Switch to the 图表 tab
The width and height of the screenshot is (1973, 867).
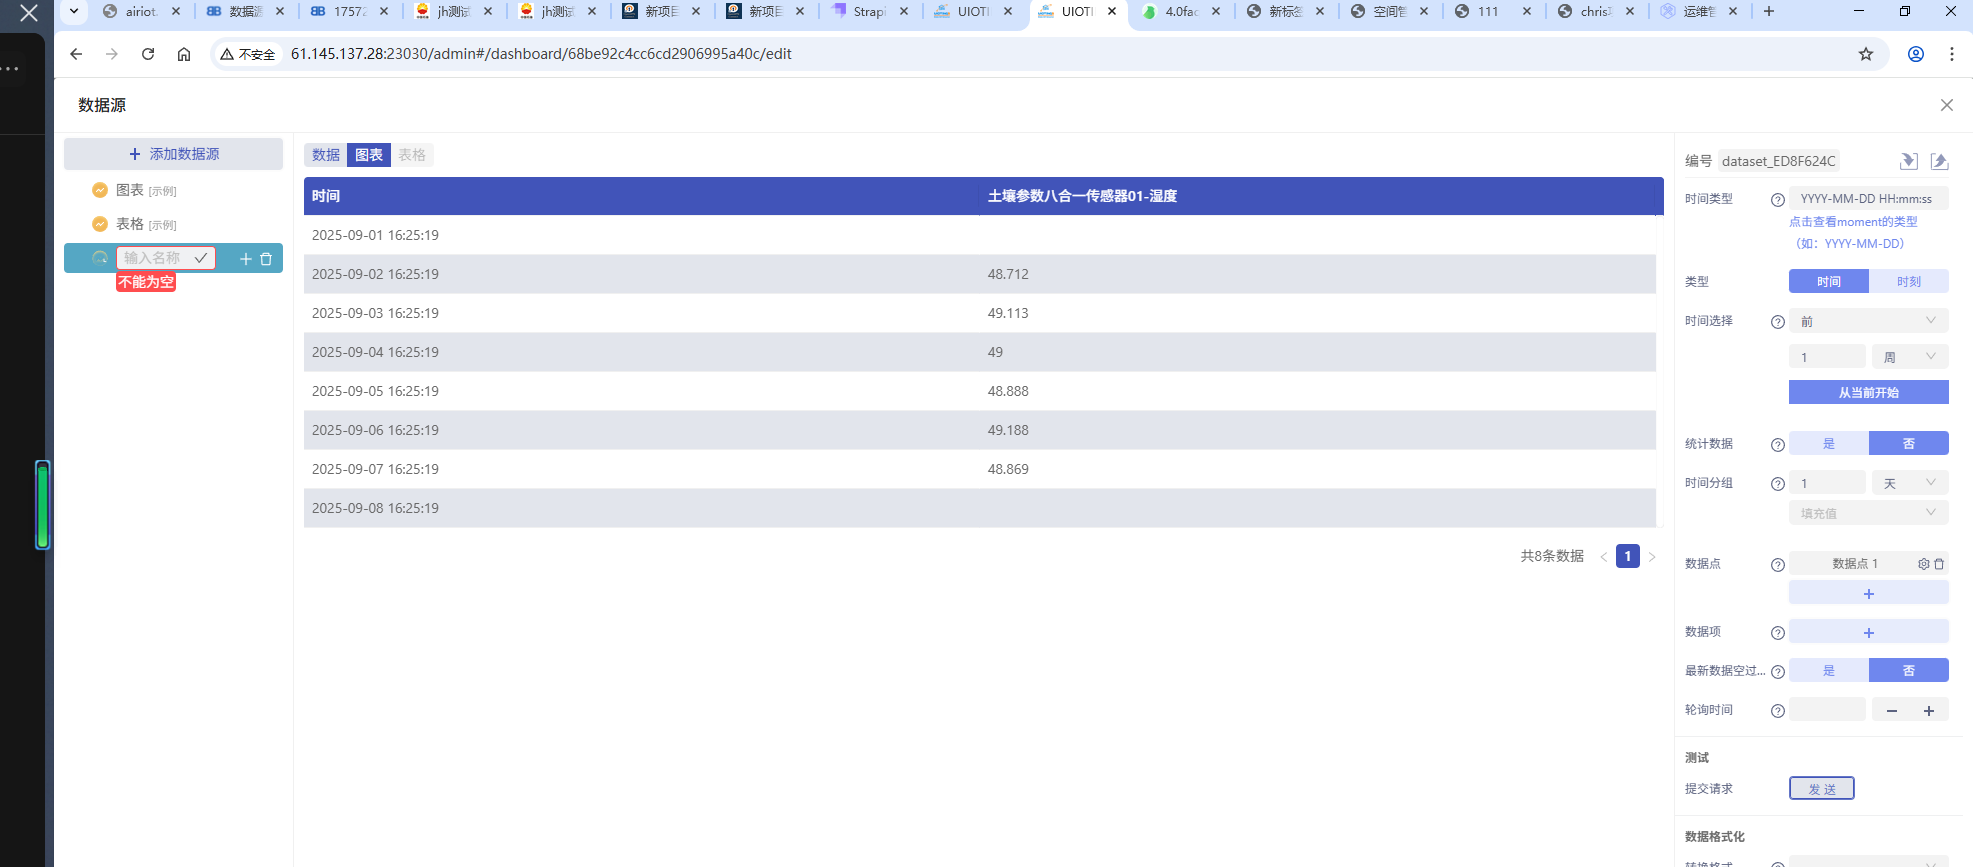(x=369, y=155)
